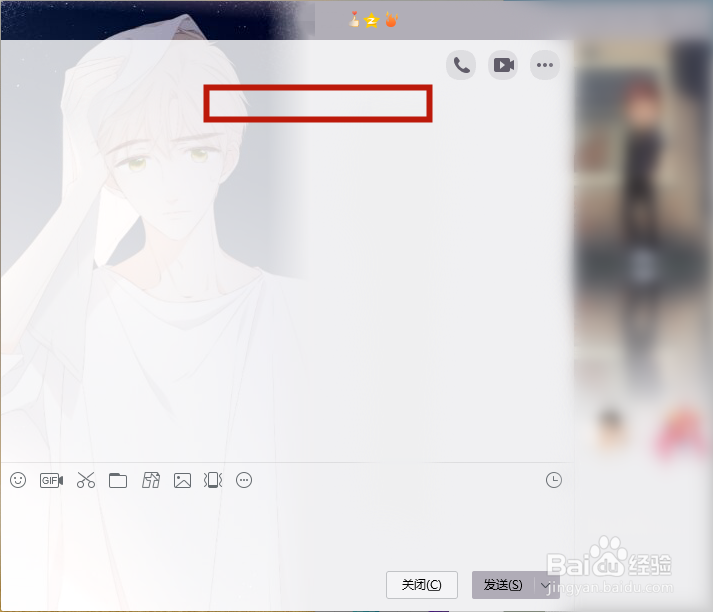The width and height of the screenshot is (713, 612).
Task: Start a voice call with phone icon
Action: 461,65
